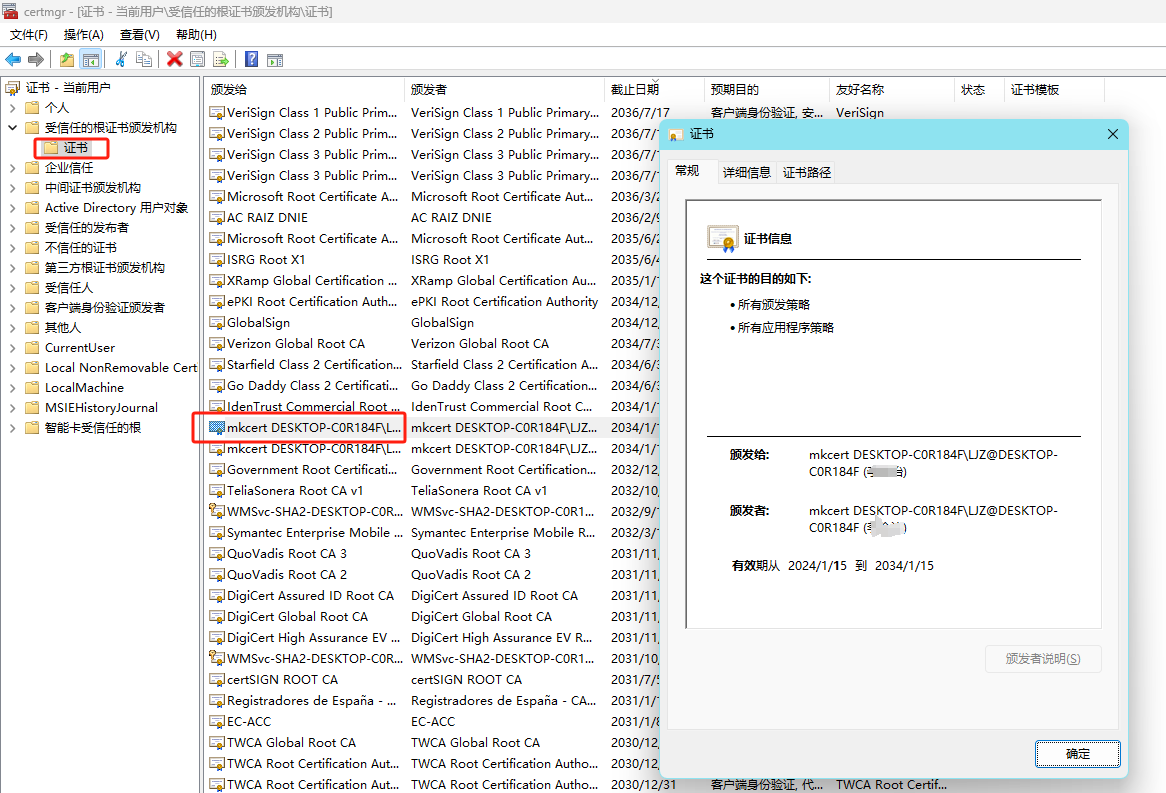Collapse the 受信任的根证书颁发机构 tree node
Viewport: 1166px width, 793px height.
(11, 127)
